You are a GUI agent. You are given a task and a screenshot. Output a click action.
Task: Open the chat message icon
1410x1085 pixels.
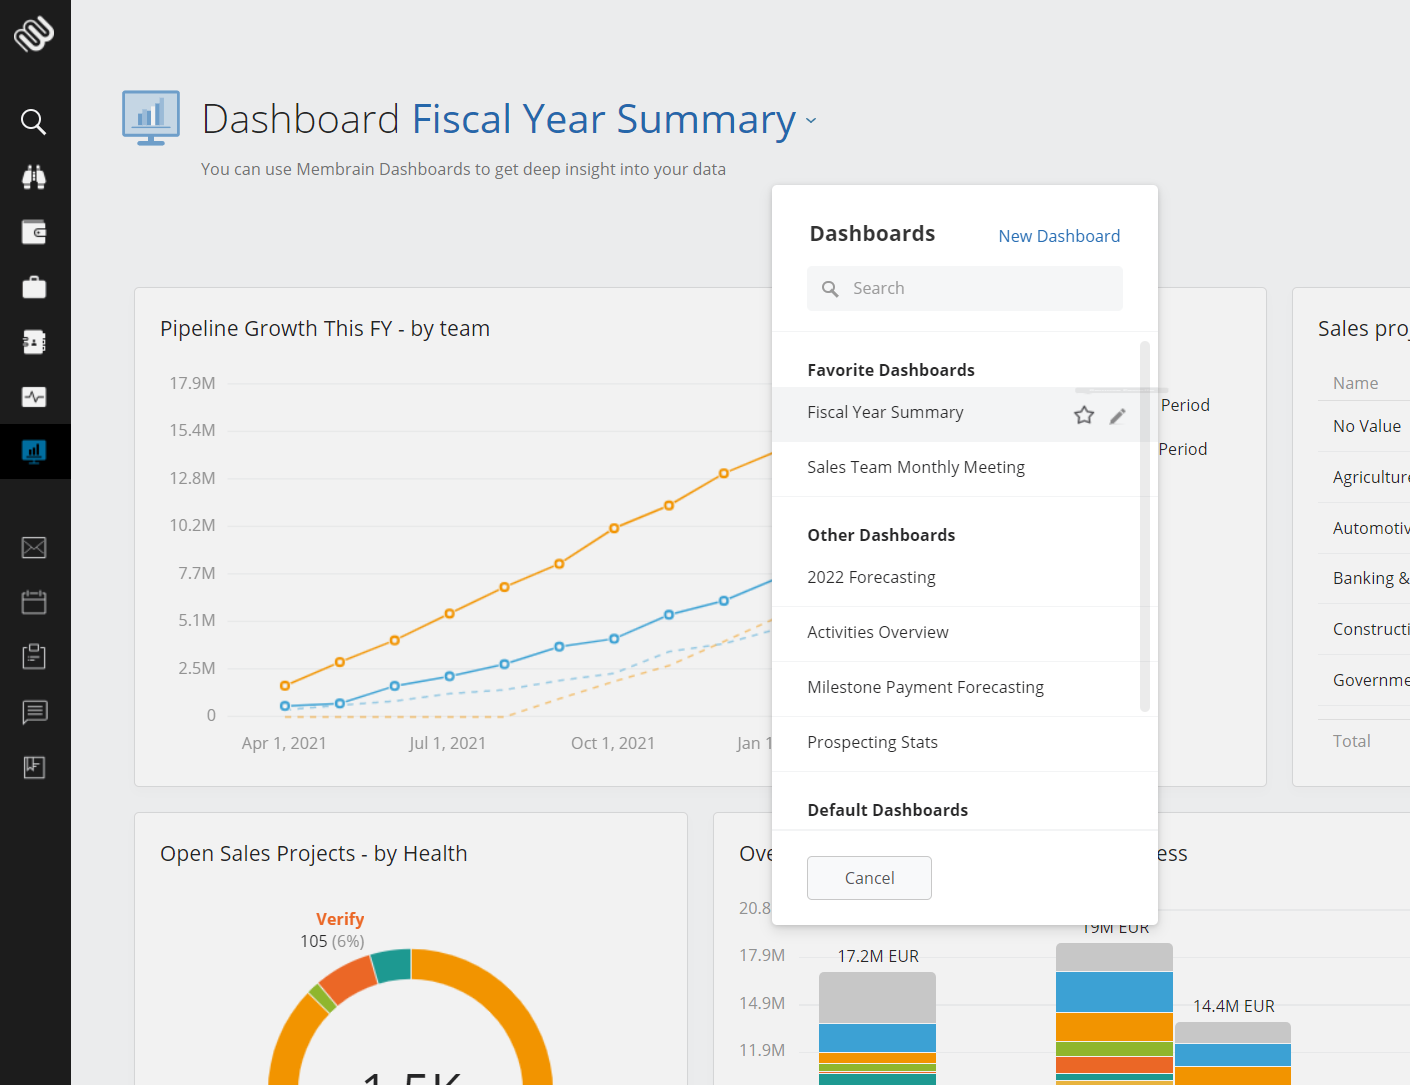34,712
